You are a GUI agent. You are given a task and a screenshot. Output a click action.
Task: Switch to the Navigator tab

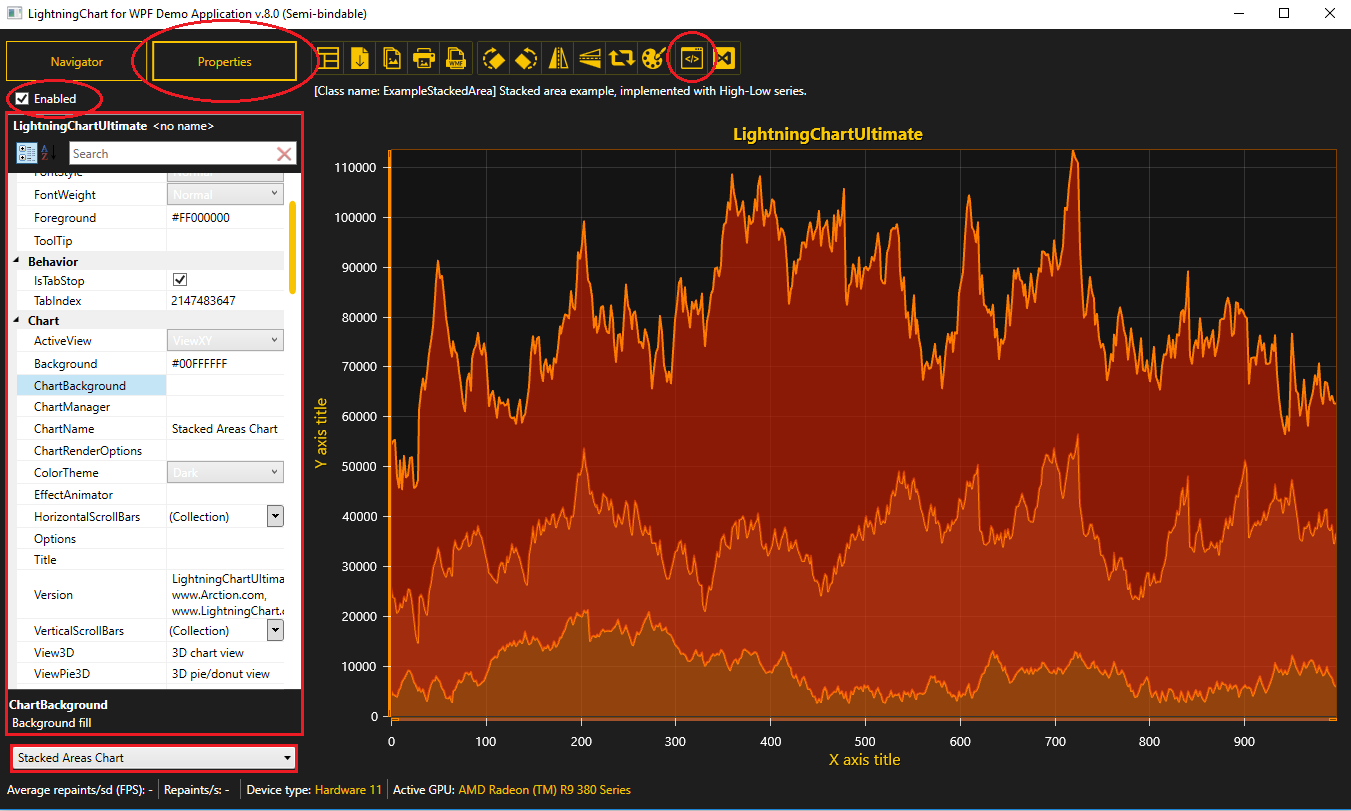[76, 61]
